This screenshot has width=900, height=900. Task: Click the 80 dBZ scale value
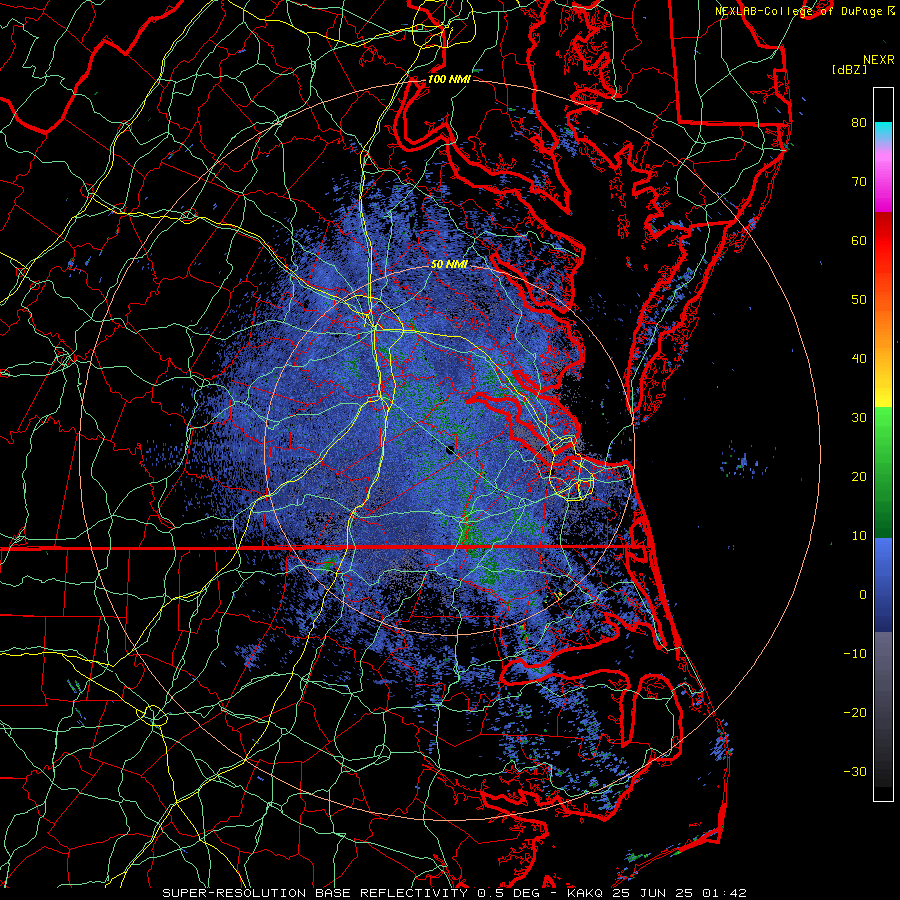(x=859, y=122)
